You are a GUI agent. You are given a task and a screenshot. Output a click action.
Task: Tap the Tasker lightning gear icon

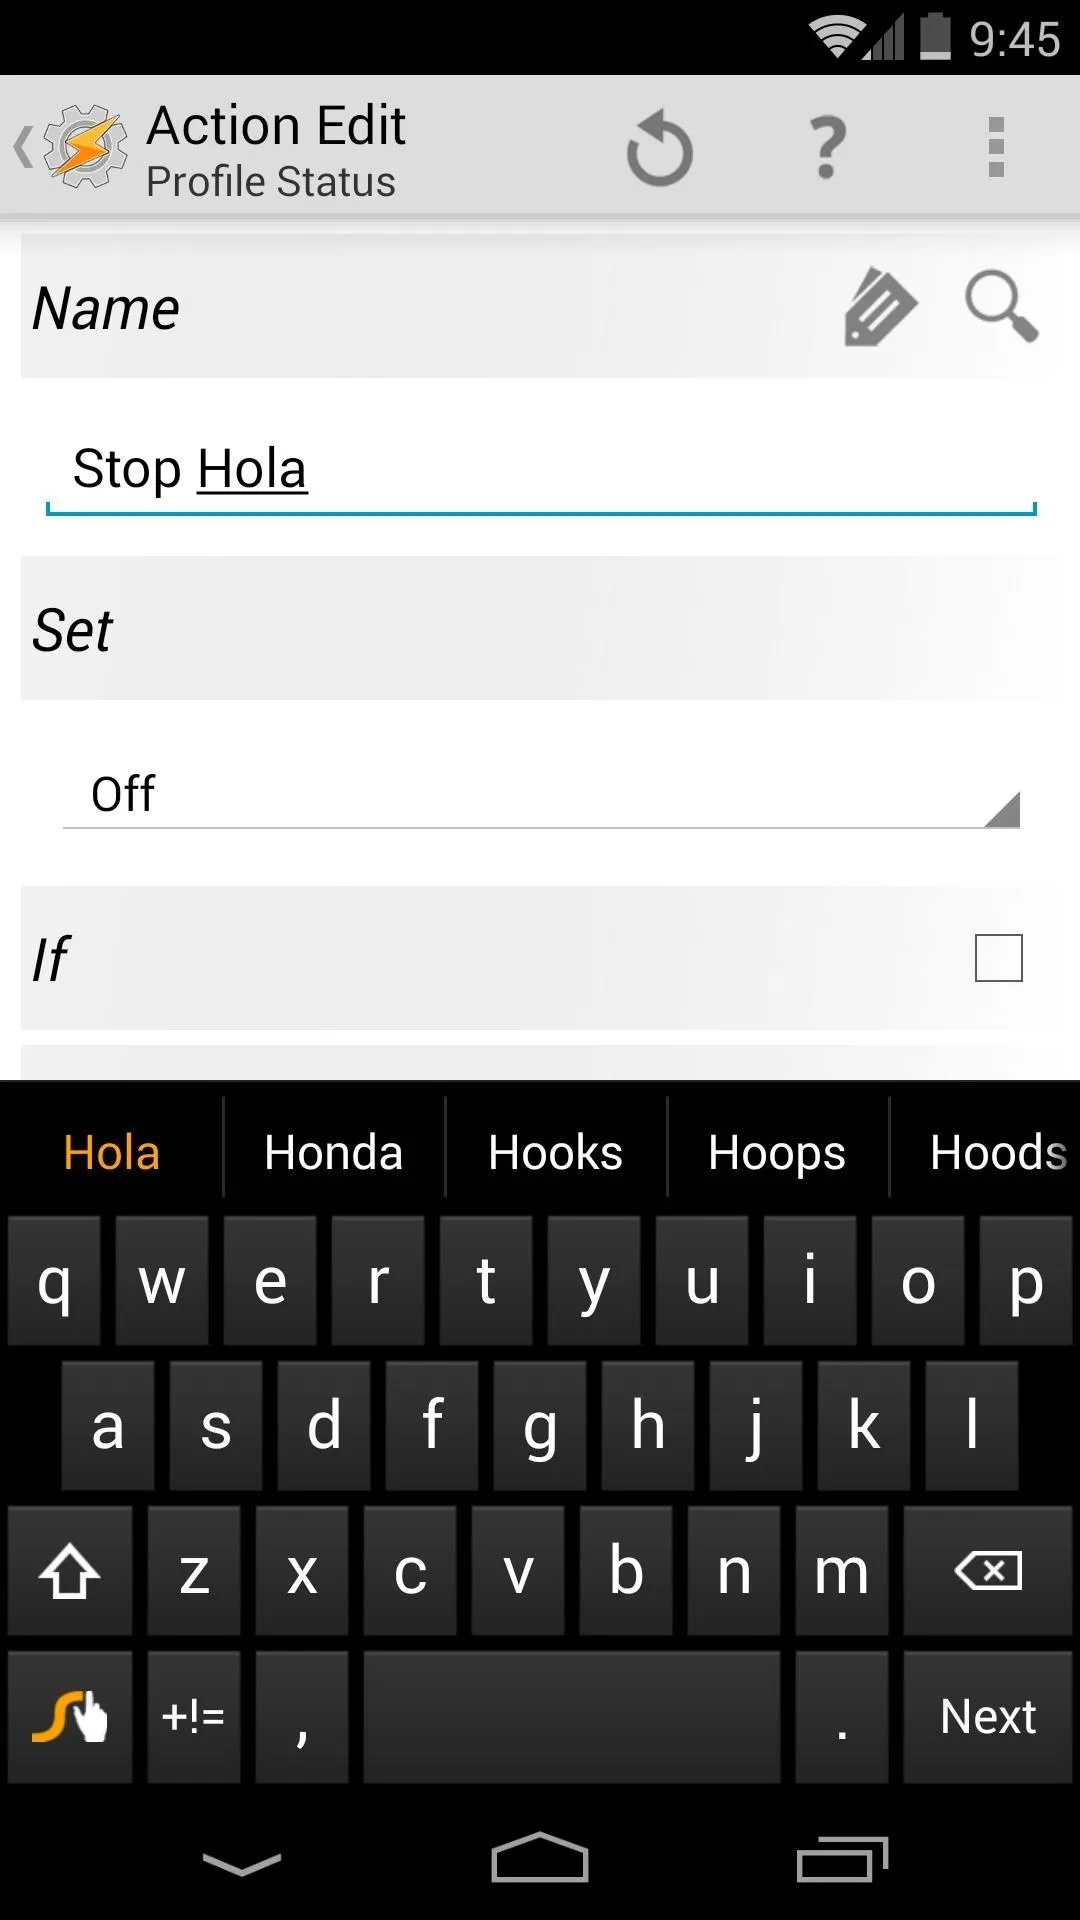coord(86,147)
